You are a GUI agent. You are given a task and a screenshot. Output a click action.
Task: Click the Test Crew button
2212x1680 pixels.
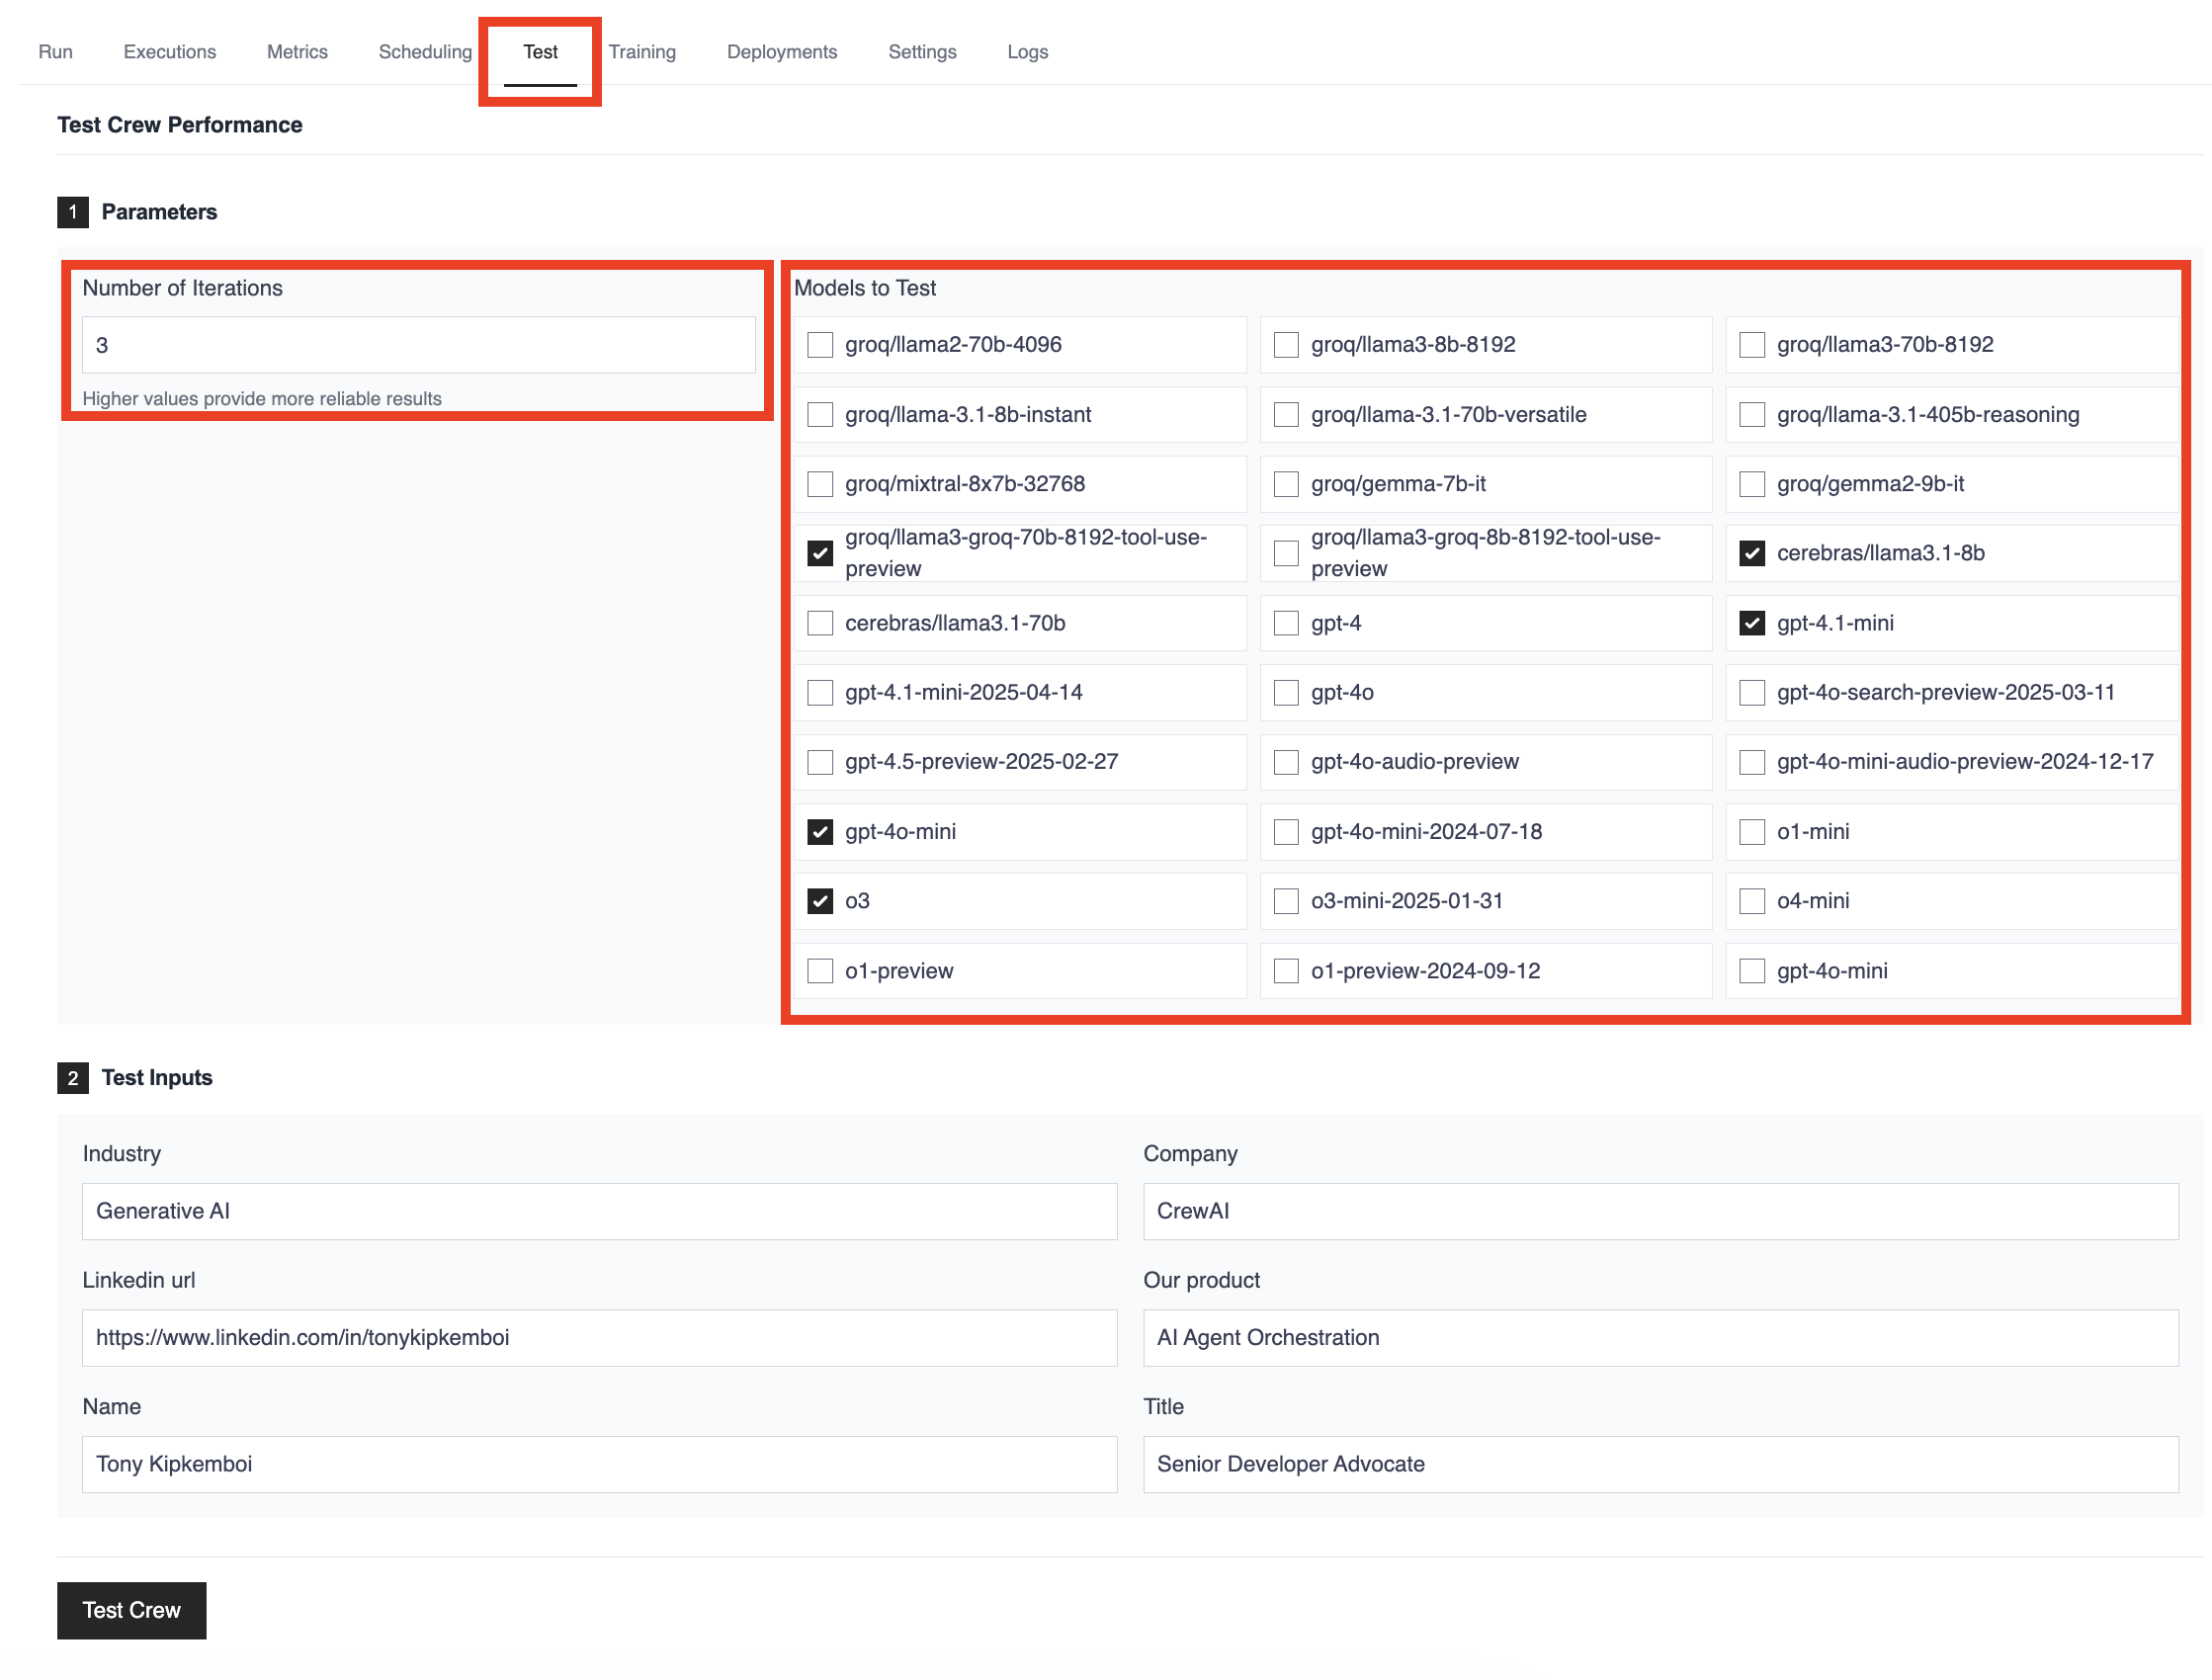coord(131,1610)
